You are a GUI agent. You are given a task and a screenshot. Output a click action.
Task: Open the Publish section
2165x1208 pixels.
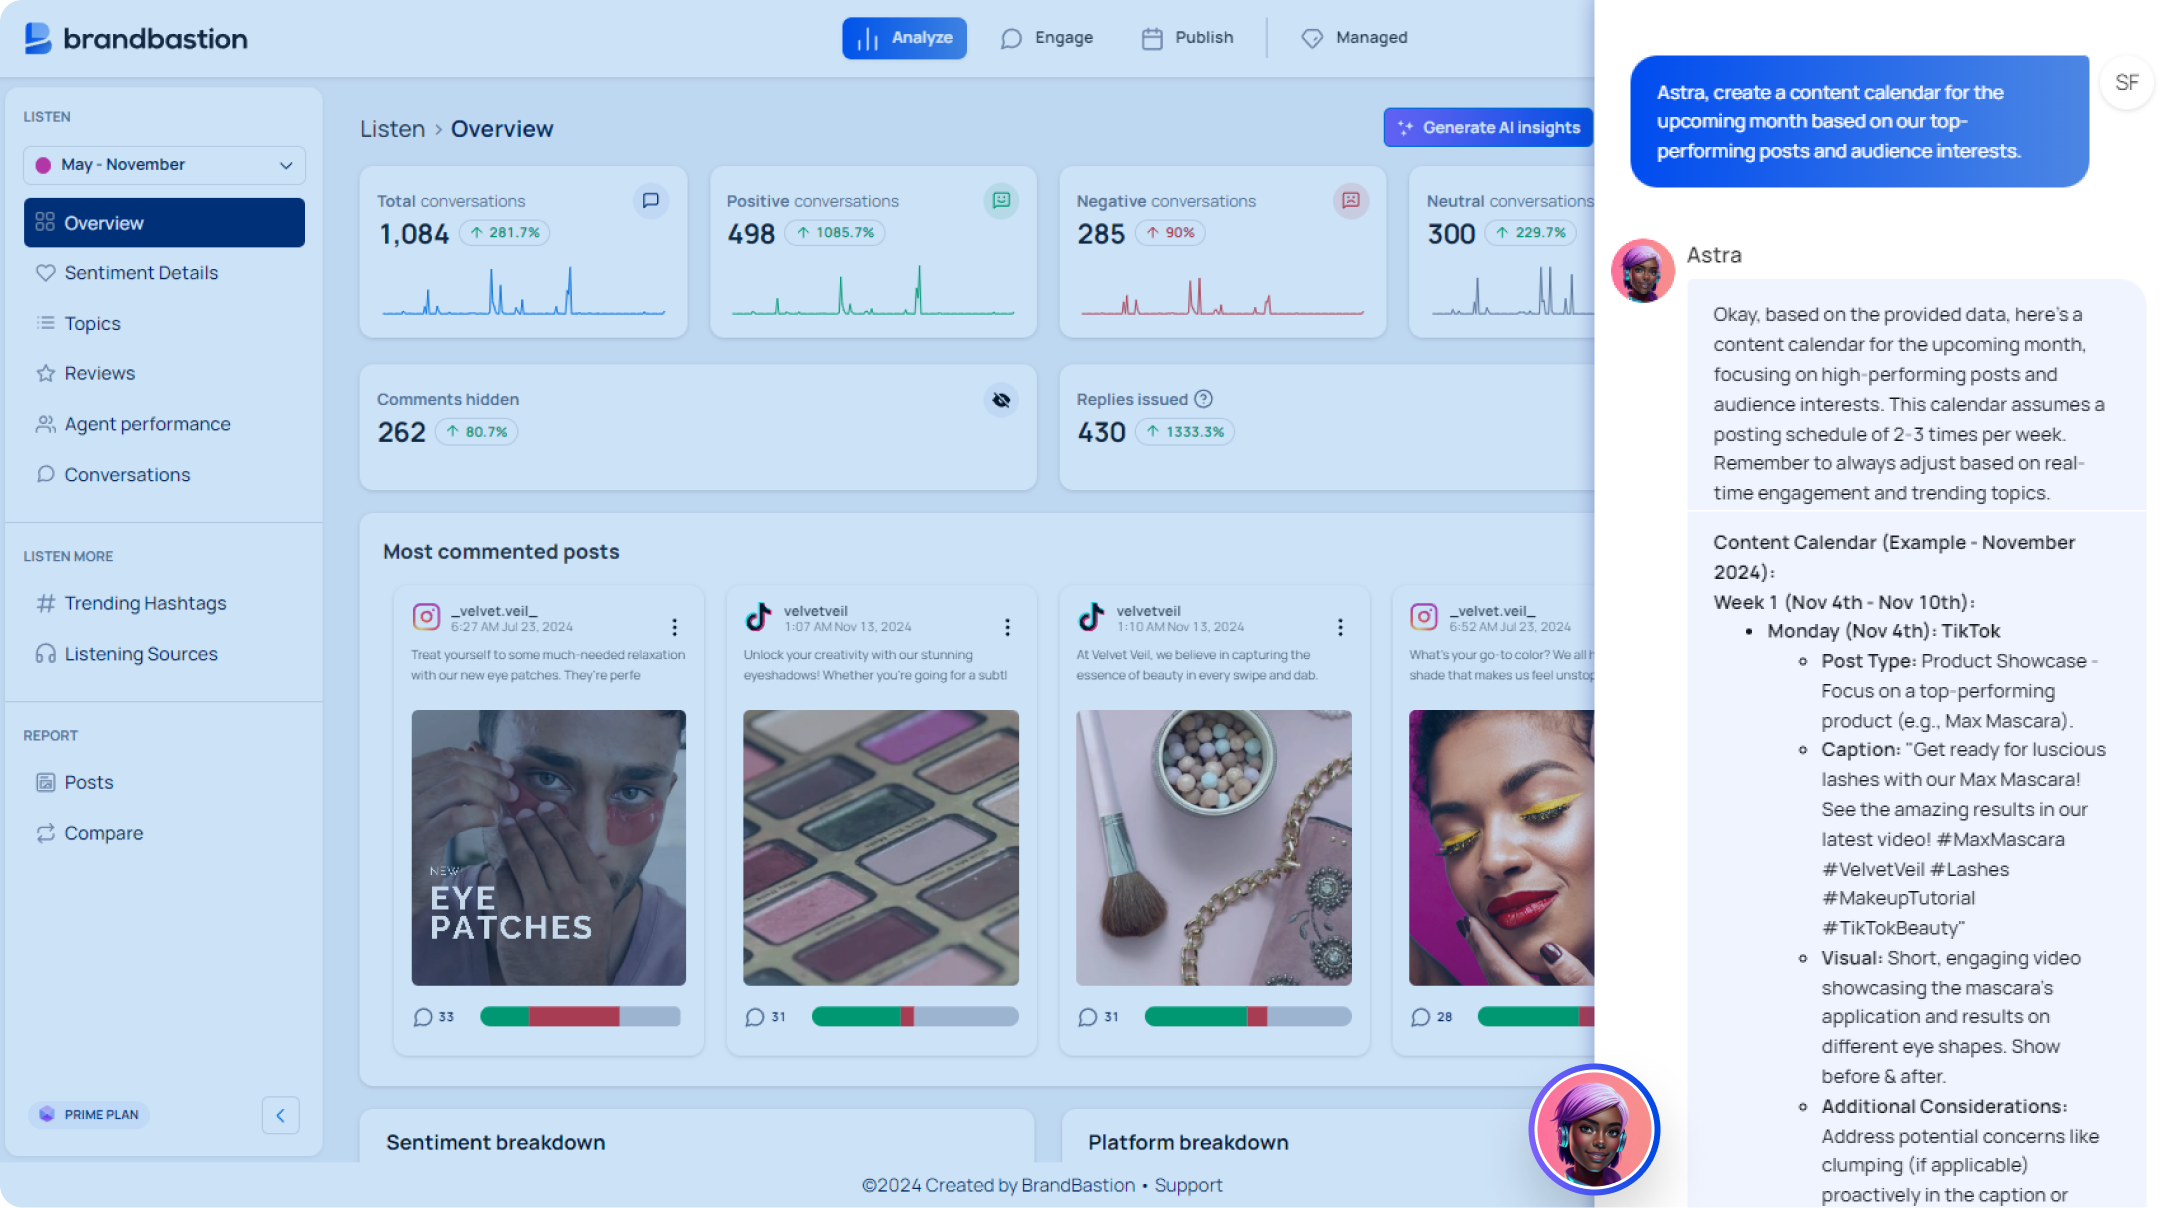[1188, 38]
